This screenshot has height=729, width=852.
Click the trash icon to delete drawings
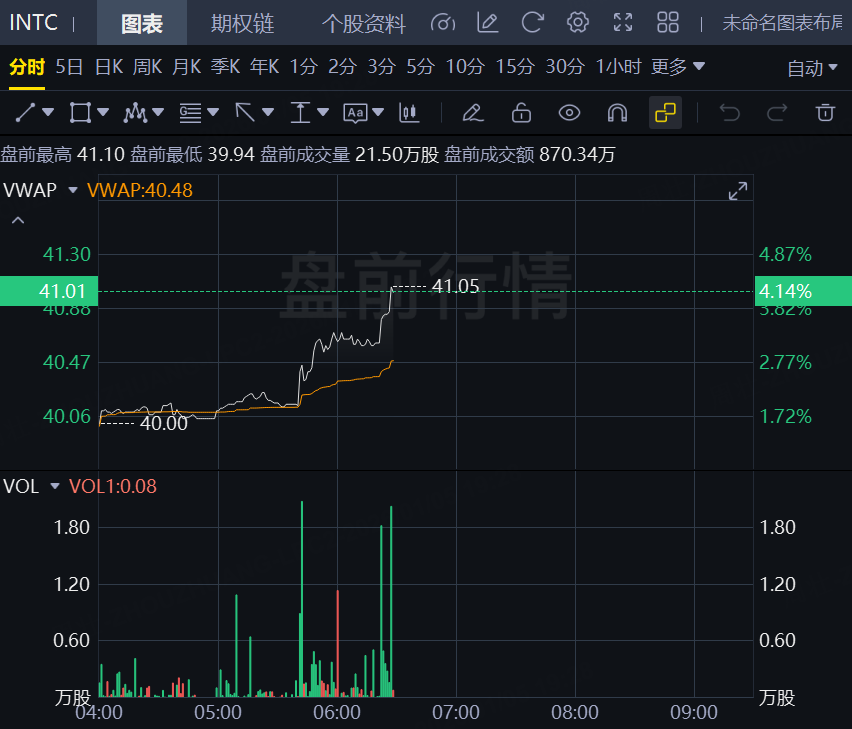coord(825,112)
